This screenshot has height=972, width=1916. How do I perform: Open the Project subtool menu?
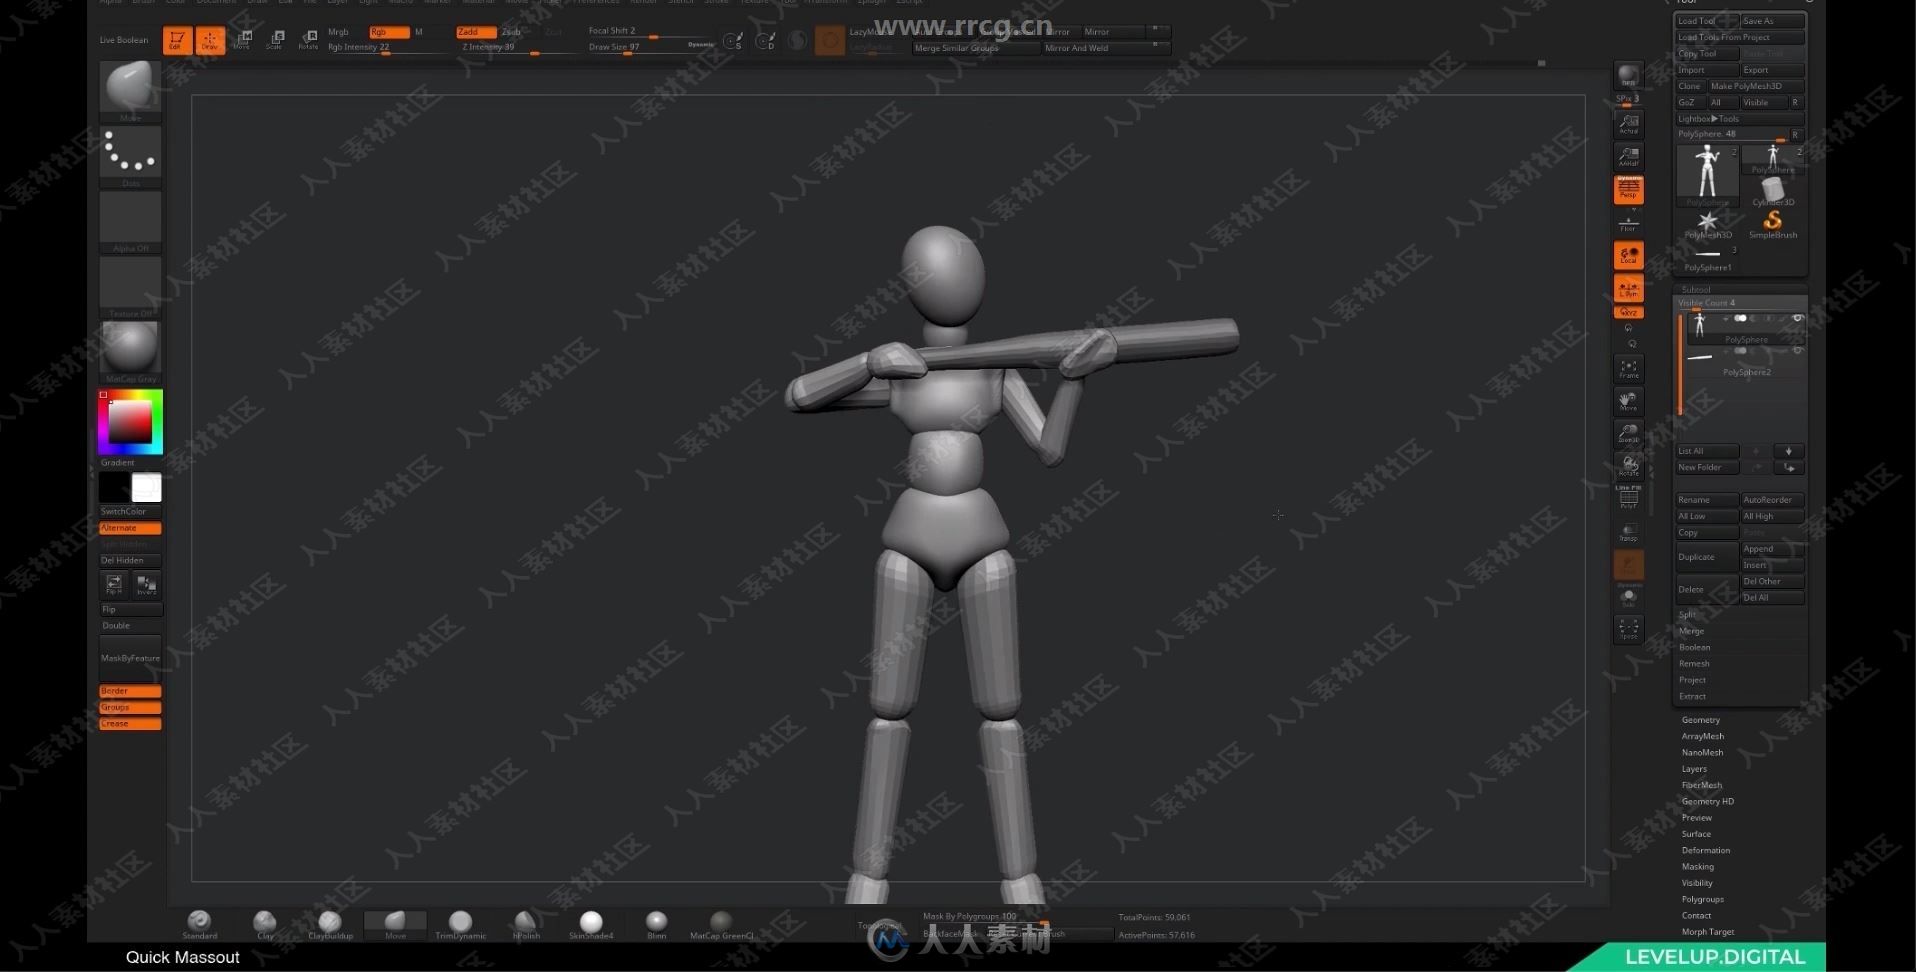point(1693,680)
